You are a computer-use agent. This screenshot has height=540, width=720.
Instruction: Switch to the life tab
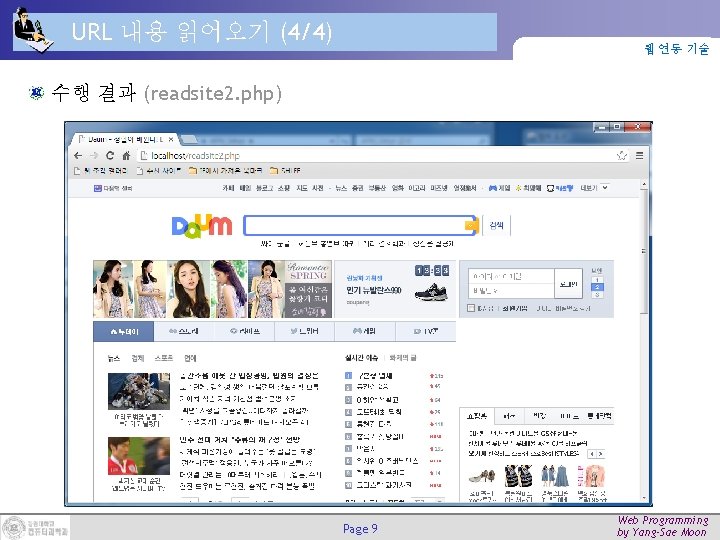point(244,331)
